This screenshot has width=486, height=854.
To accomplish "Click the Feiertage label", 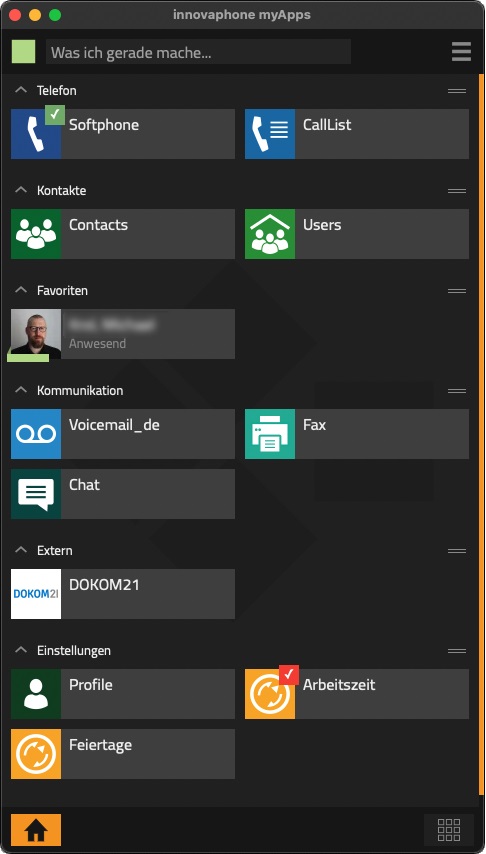I will click(x=100, y=745).
